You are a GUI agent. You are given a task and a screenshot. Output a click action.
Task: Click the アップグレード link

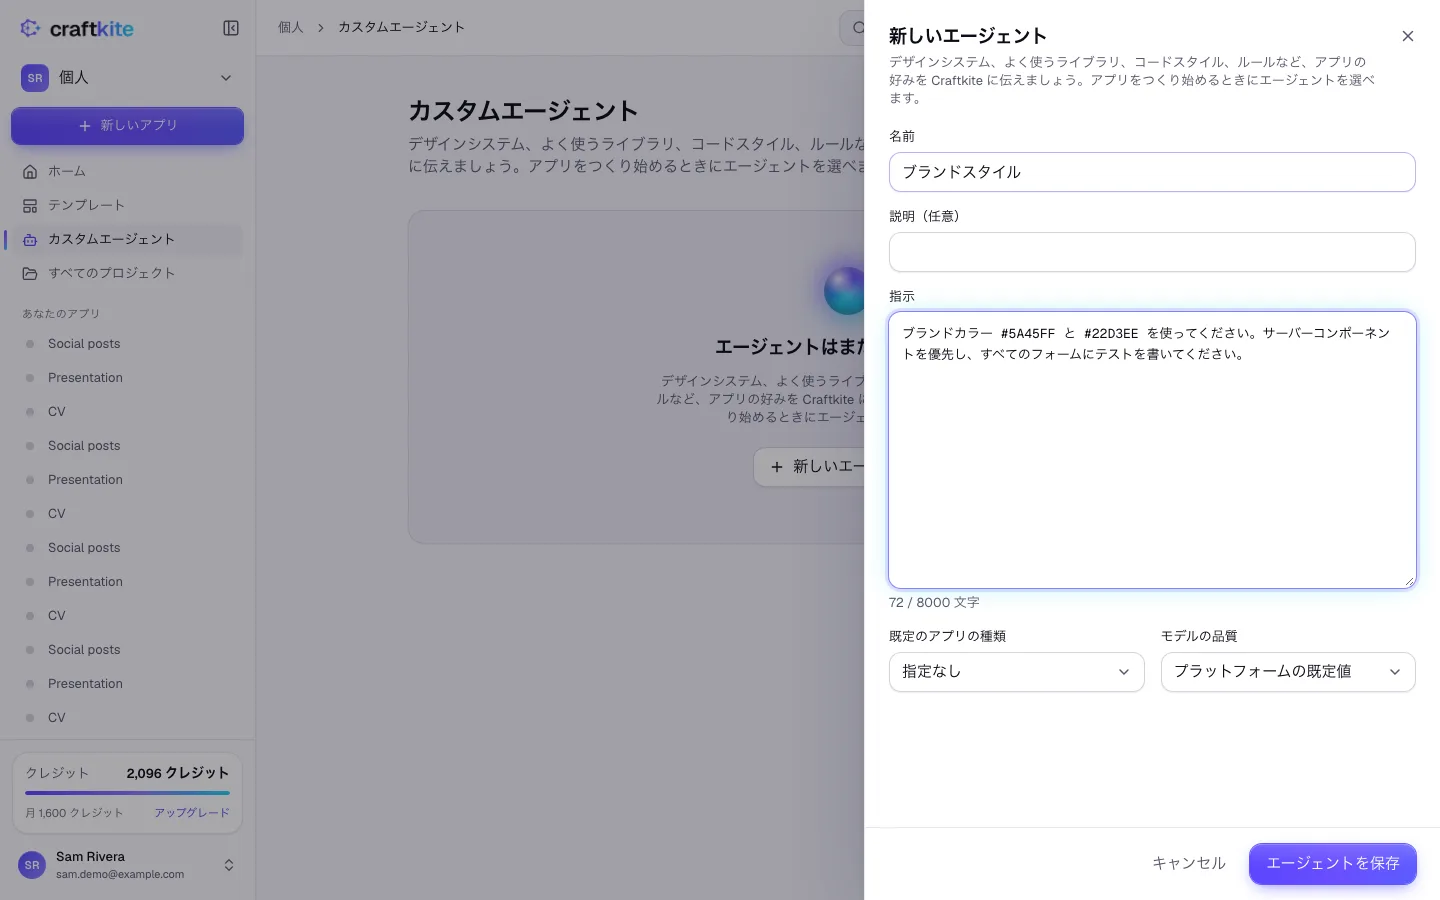[x=192, y=813]
